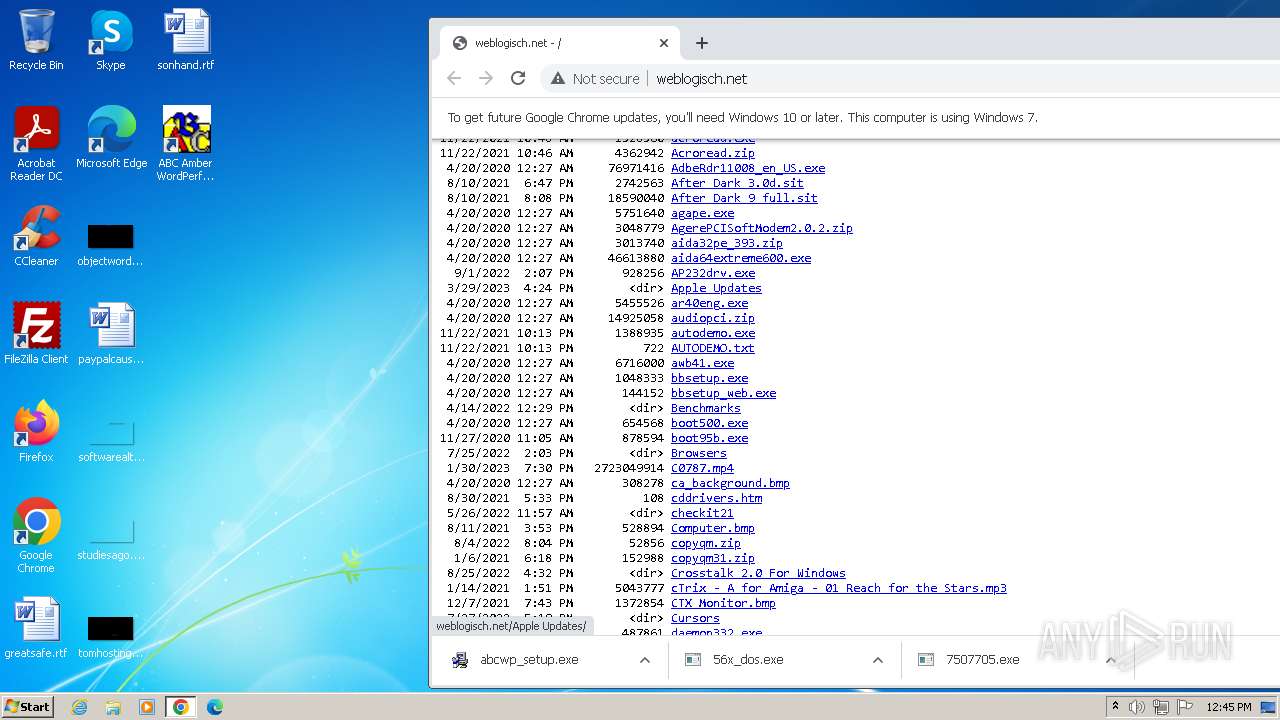
Task: Open the Microsoft Edge desktop shortcut
Action: coord(111,138)
